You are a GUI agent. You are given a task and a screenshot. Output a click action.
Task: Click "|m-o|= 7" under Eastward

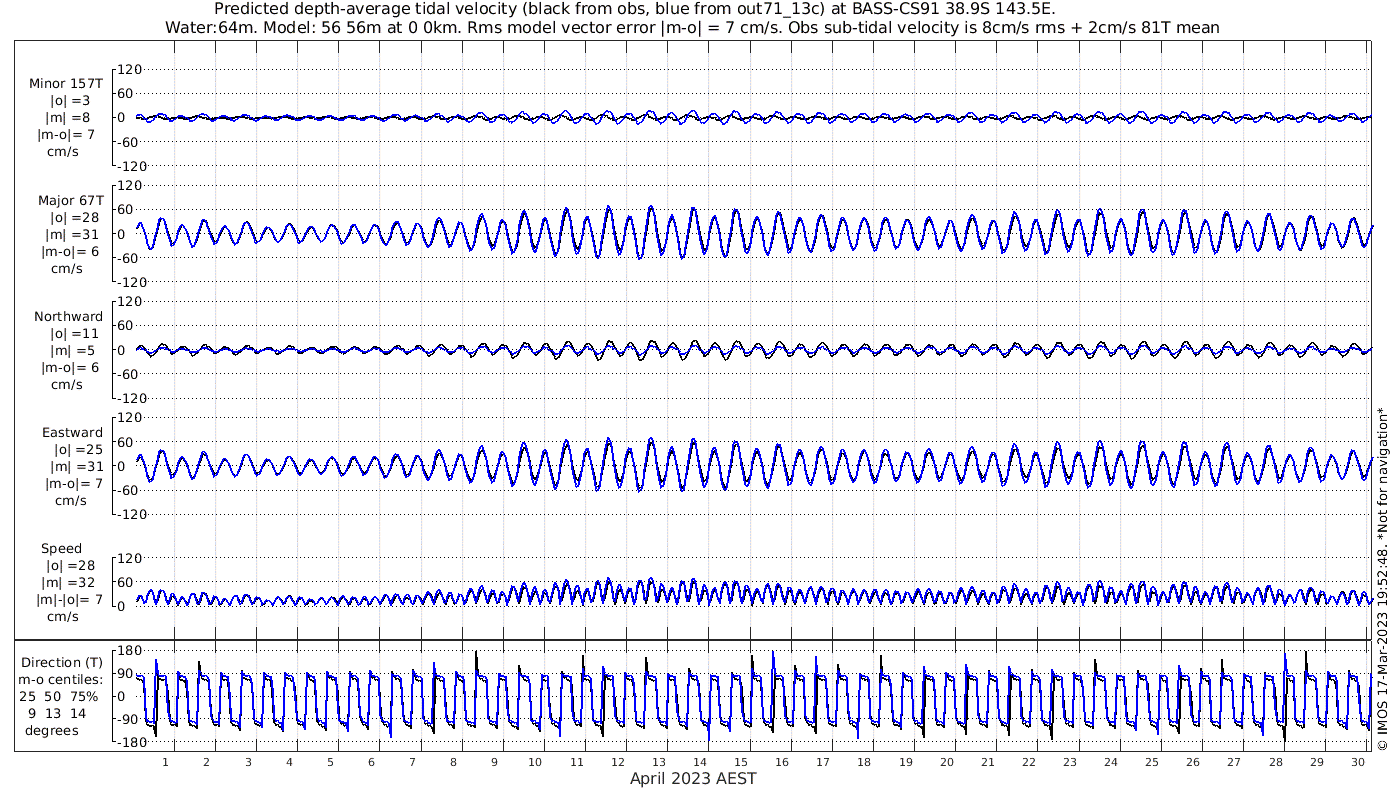74,483
